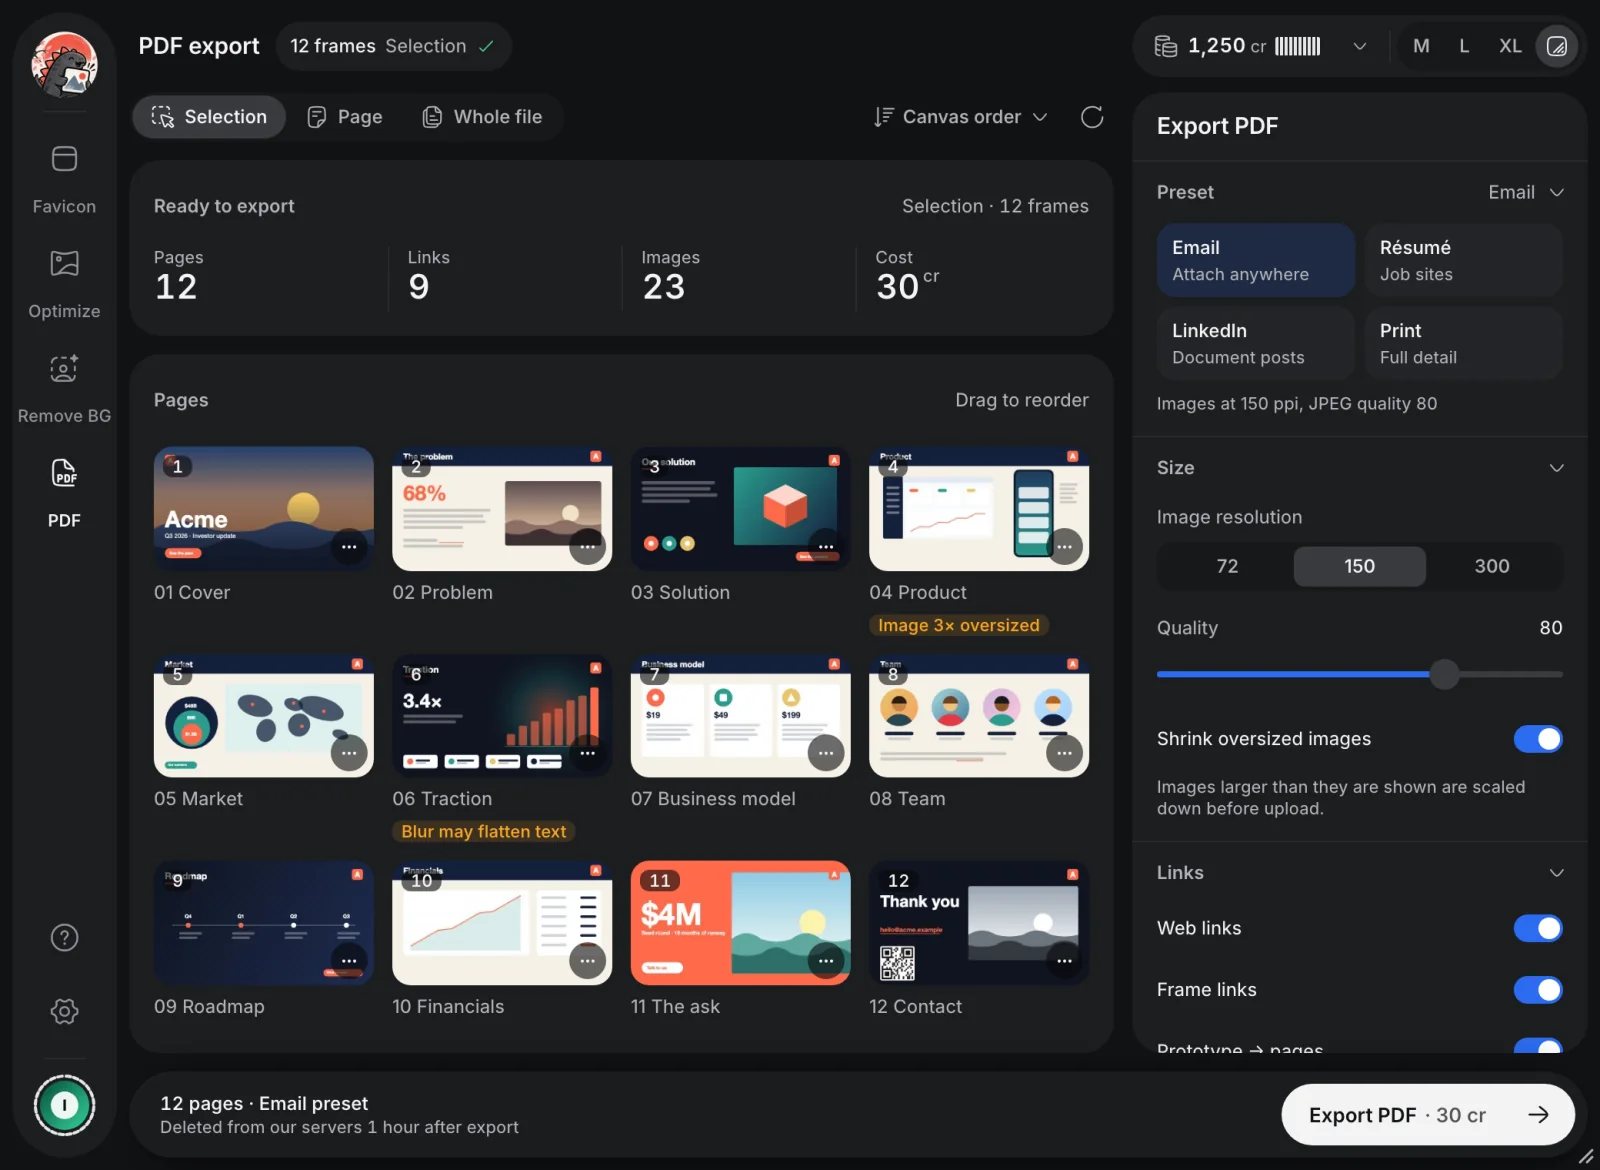Select the 11 The ask page thumbnail
This screenshot has height=1170, width=1600.
pyautogui.click(x=740, y=923)
